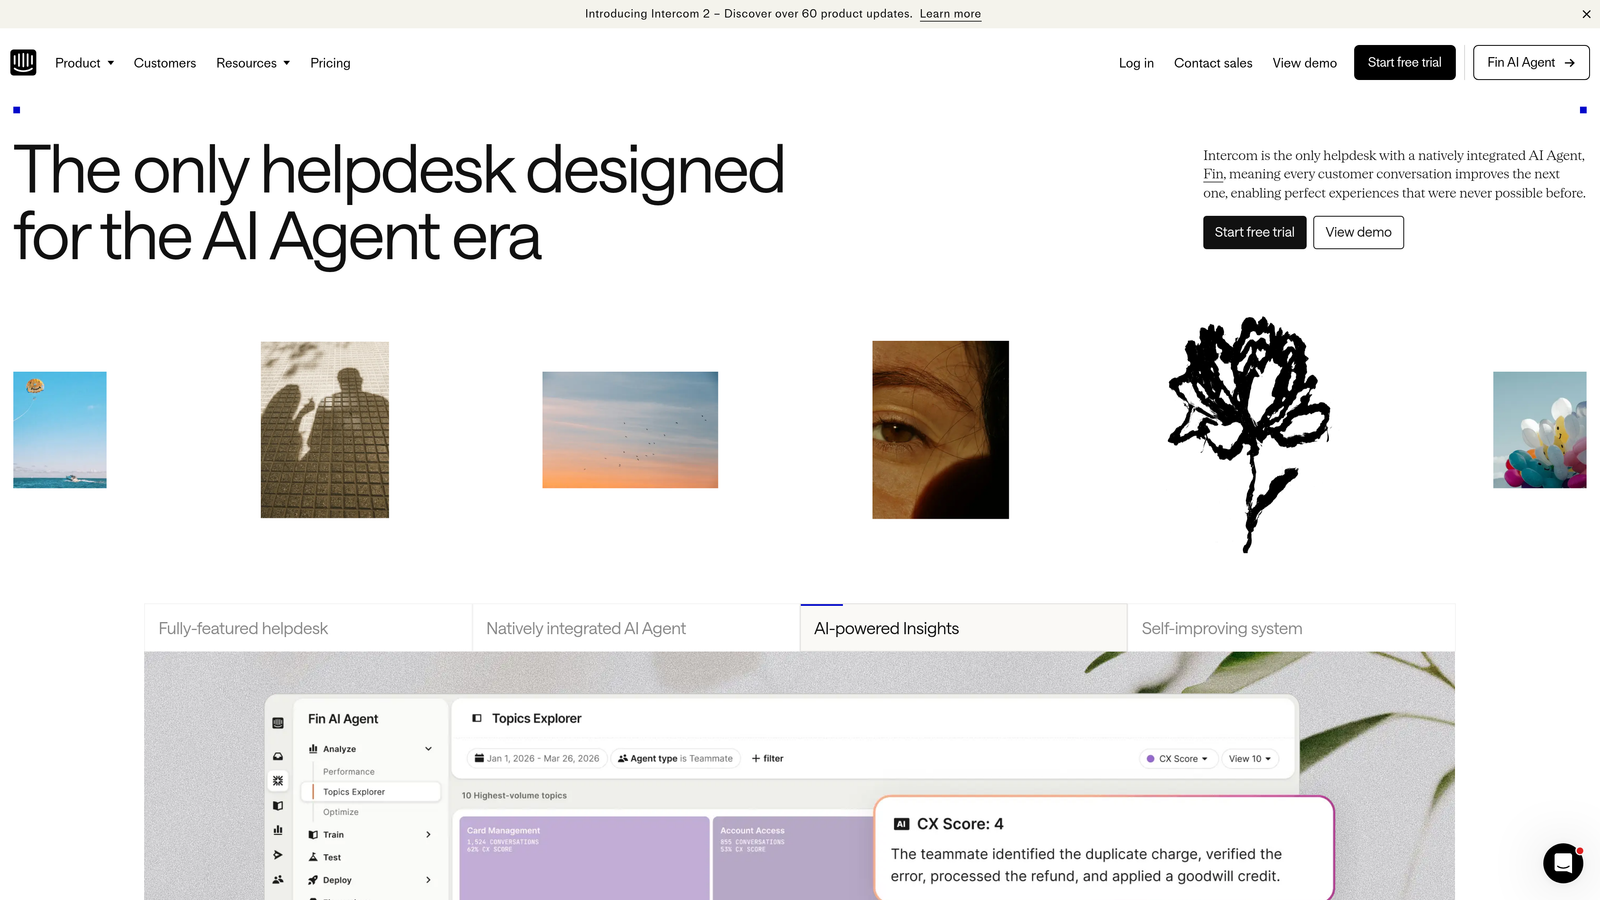Click the close-up eye photo
Image resolution: width=1600 pixels, height=900 pixels.
point(940,430)
